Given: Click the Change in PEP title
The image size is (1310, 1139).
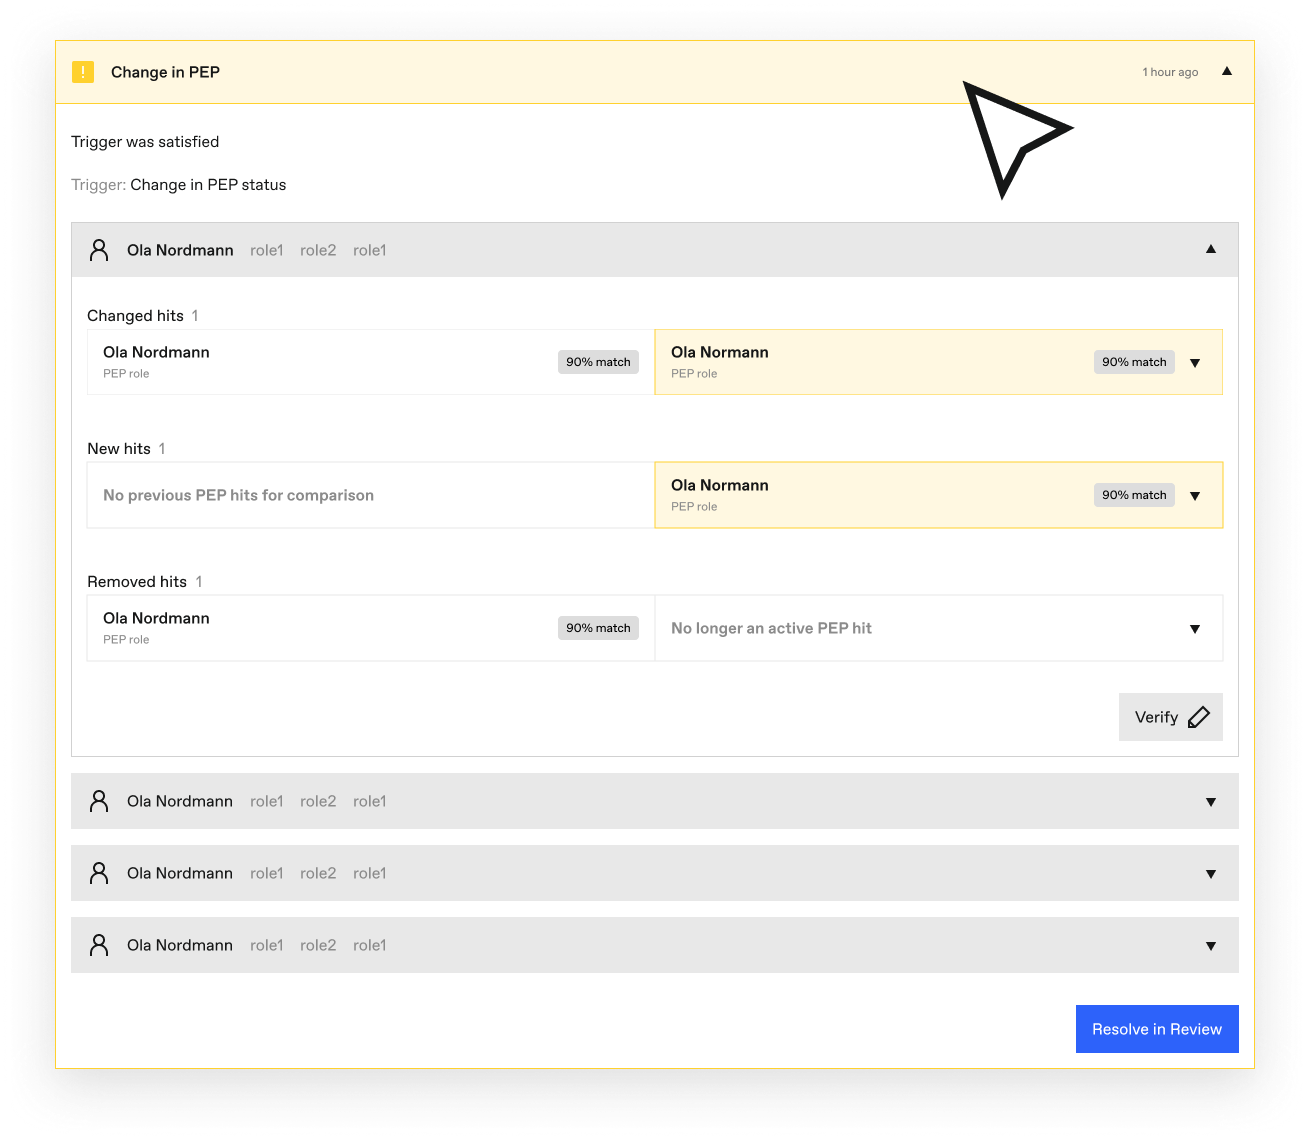Looking at the screenshot, I should (165, 72).
